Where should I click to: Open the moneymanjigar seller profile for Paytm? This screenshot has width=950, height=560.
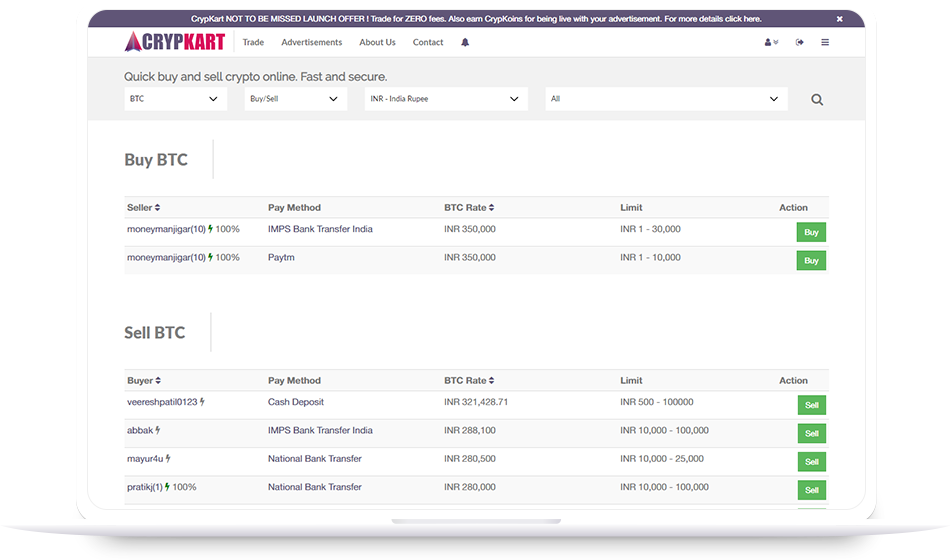tap(166, 258)
